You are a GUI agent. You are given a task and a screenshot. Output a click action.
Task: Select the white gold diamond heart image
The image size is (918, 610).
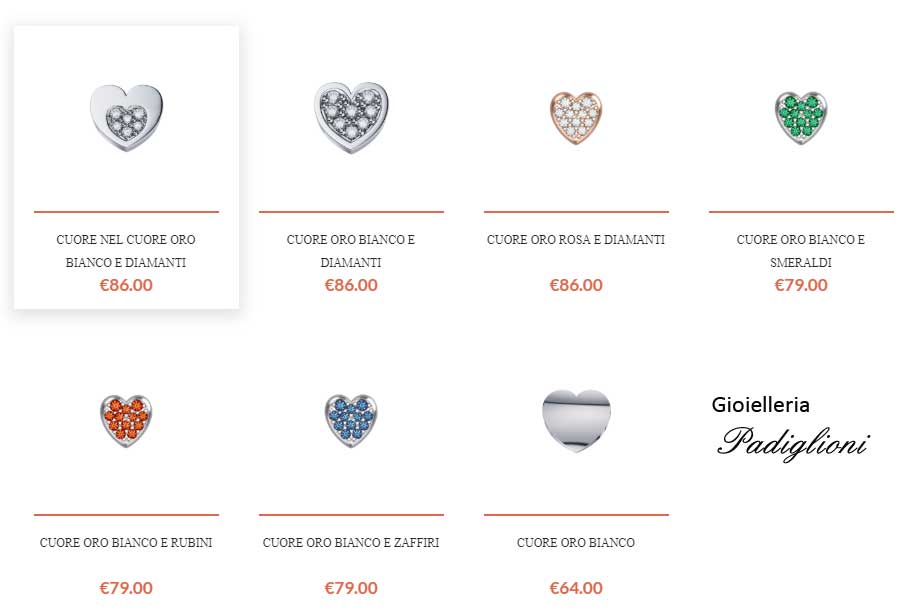tap(351, 118)
